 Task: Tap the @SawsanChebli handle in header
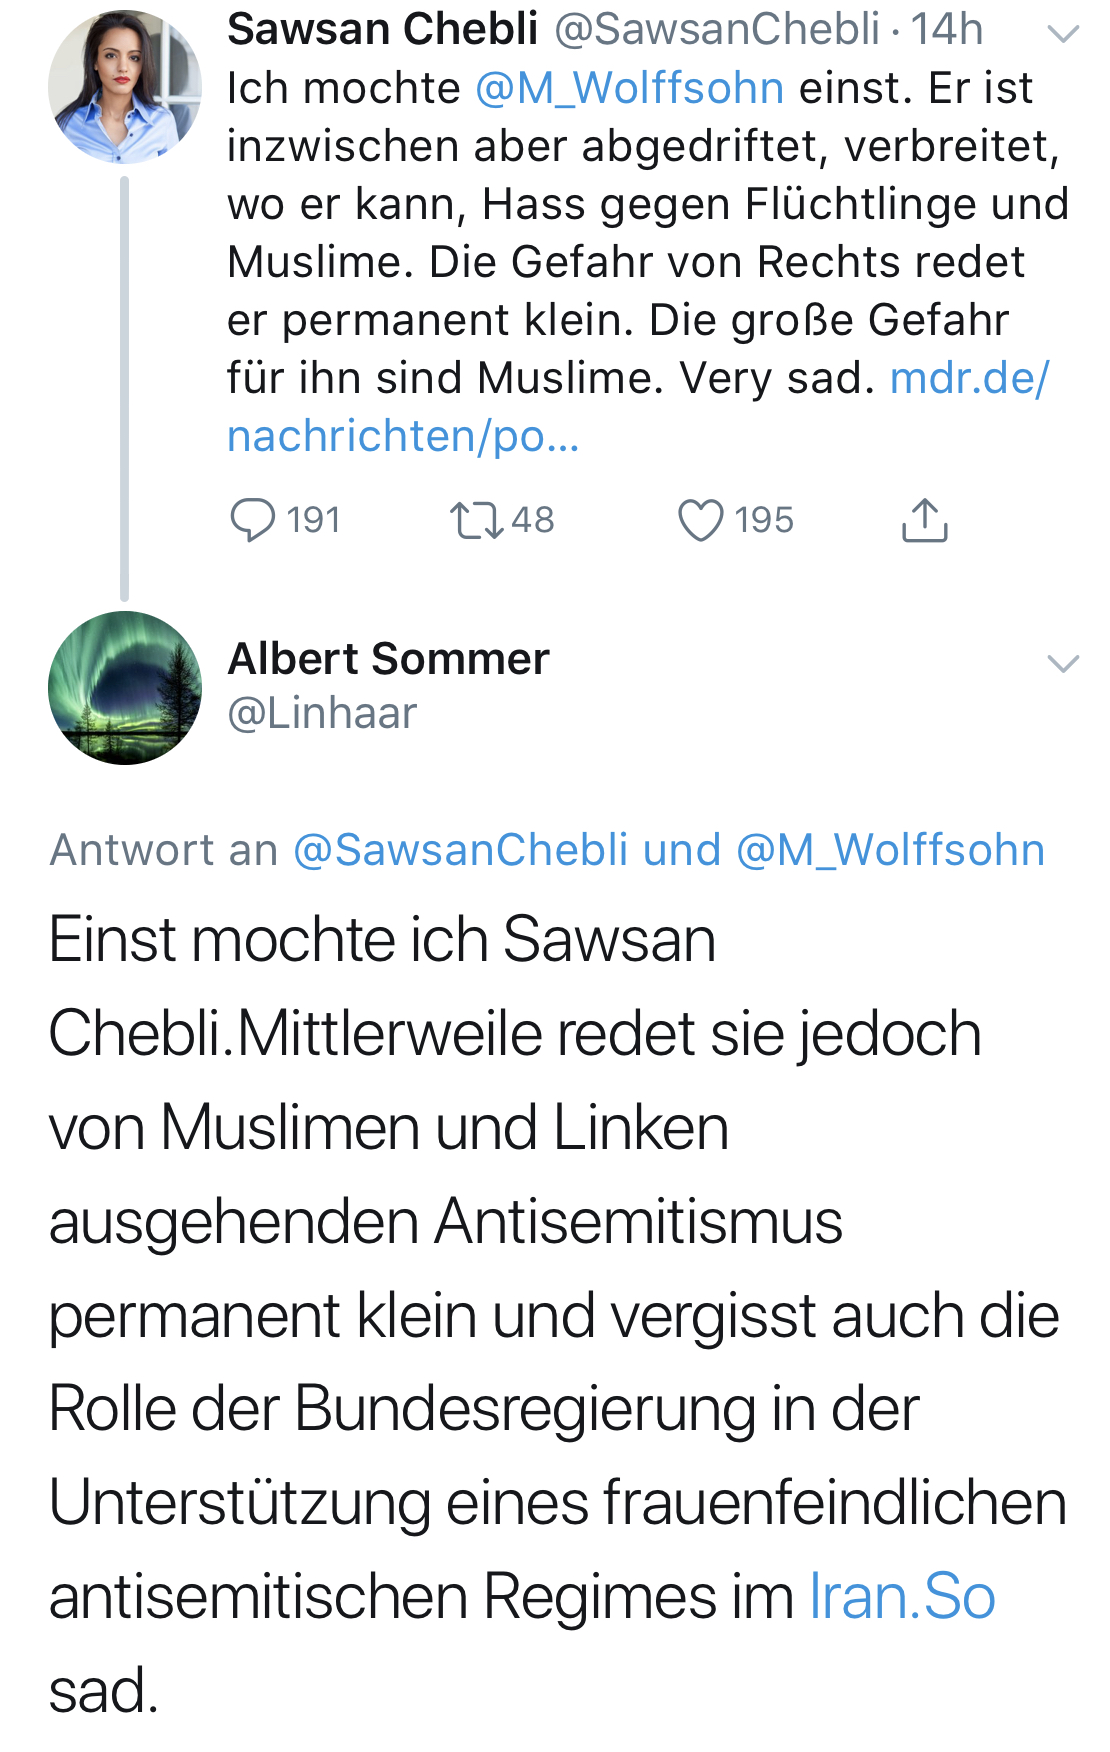pyautogui.click(x=717, y=29)
